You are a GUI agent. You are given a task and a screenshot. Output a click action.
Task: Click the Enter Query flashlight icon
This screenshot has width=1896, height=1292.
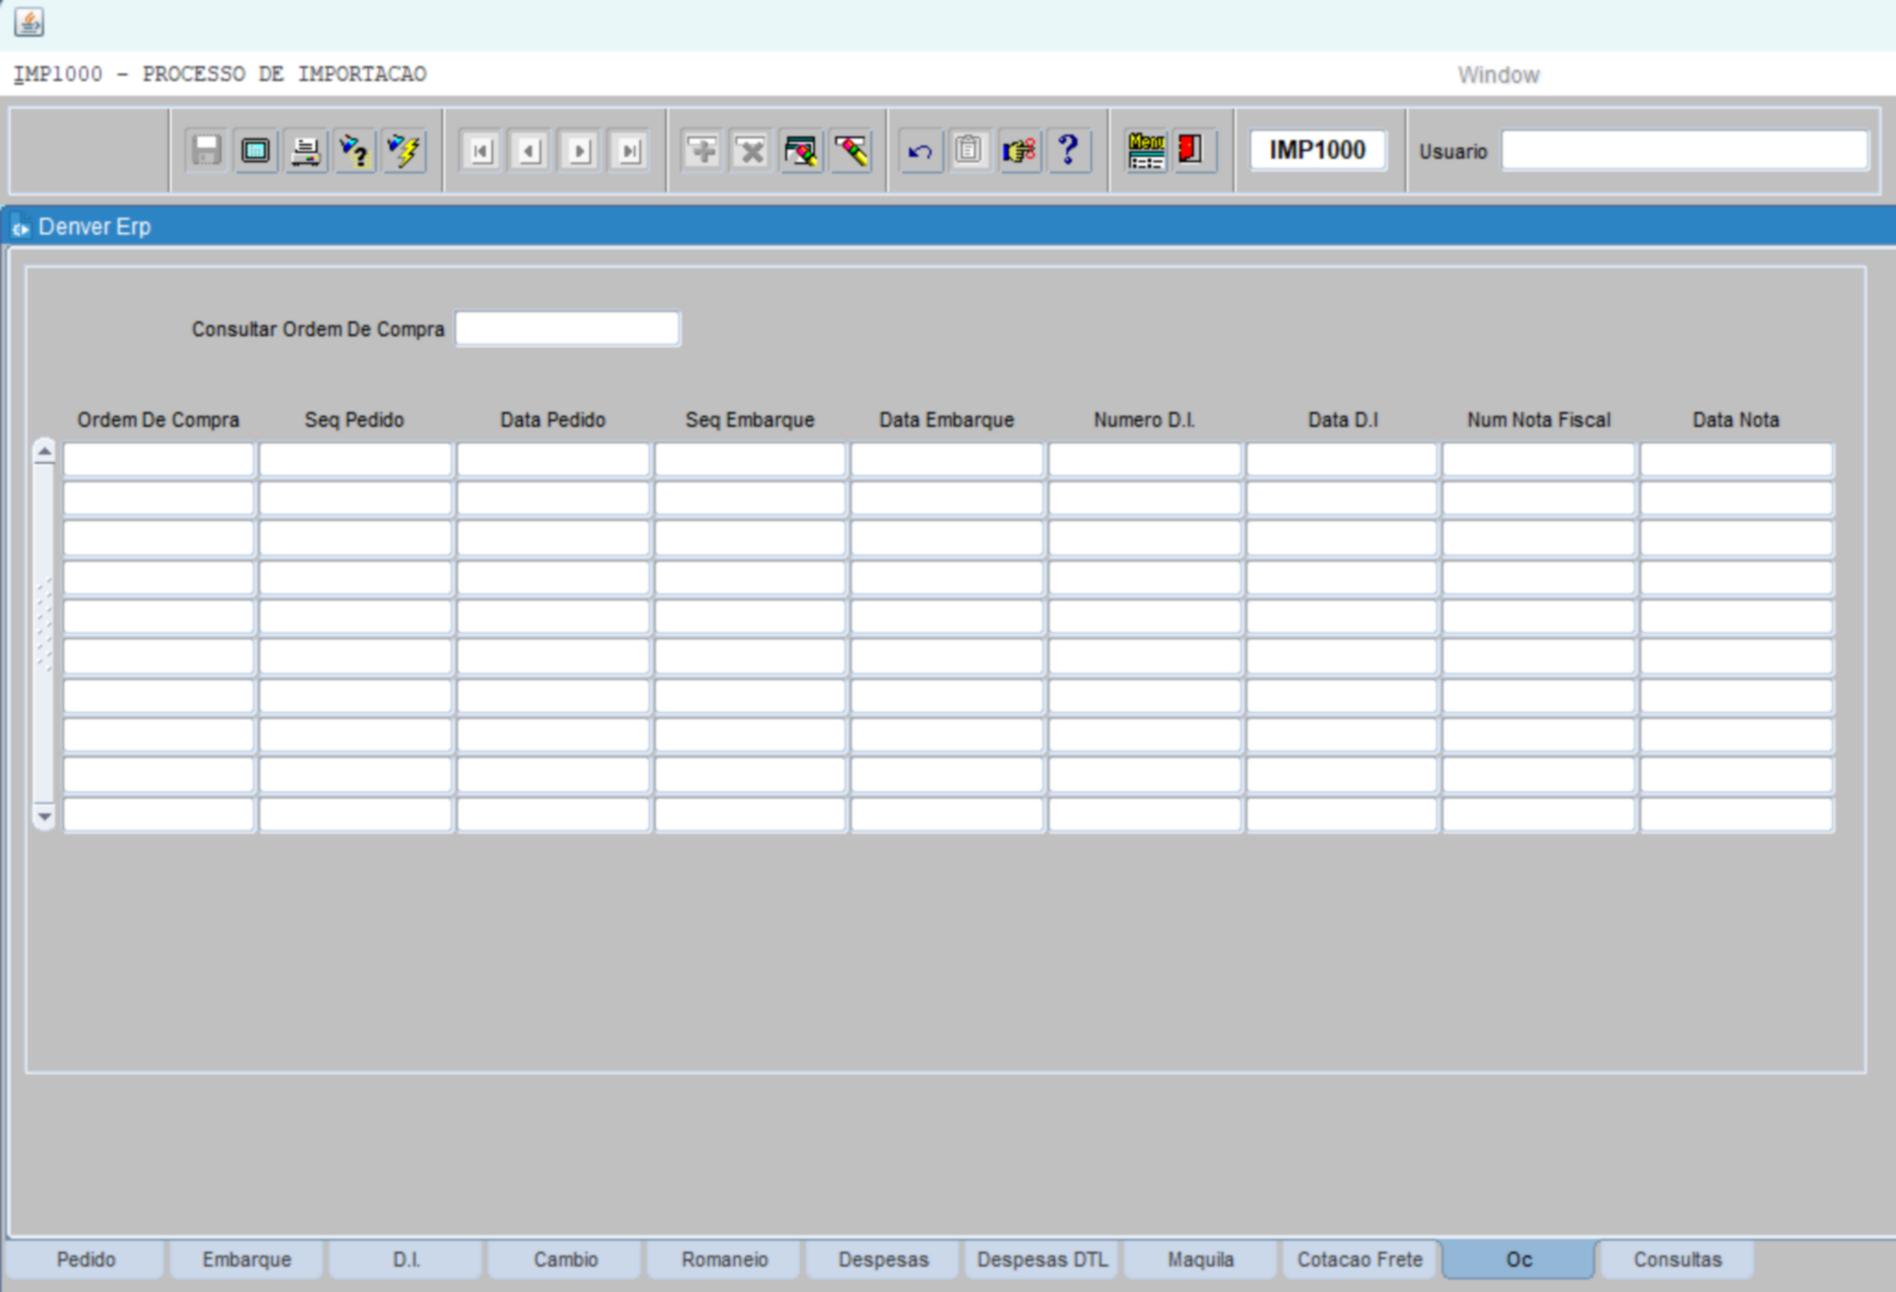[x=354, y=151]
